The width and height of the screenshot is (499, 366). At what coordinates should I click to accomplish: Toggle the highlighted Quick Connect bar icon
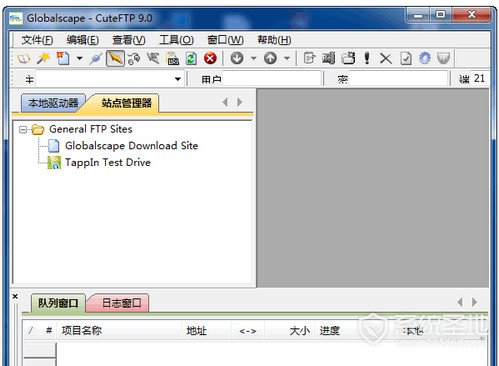coord(115,59)
